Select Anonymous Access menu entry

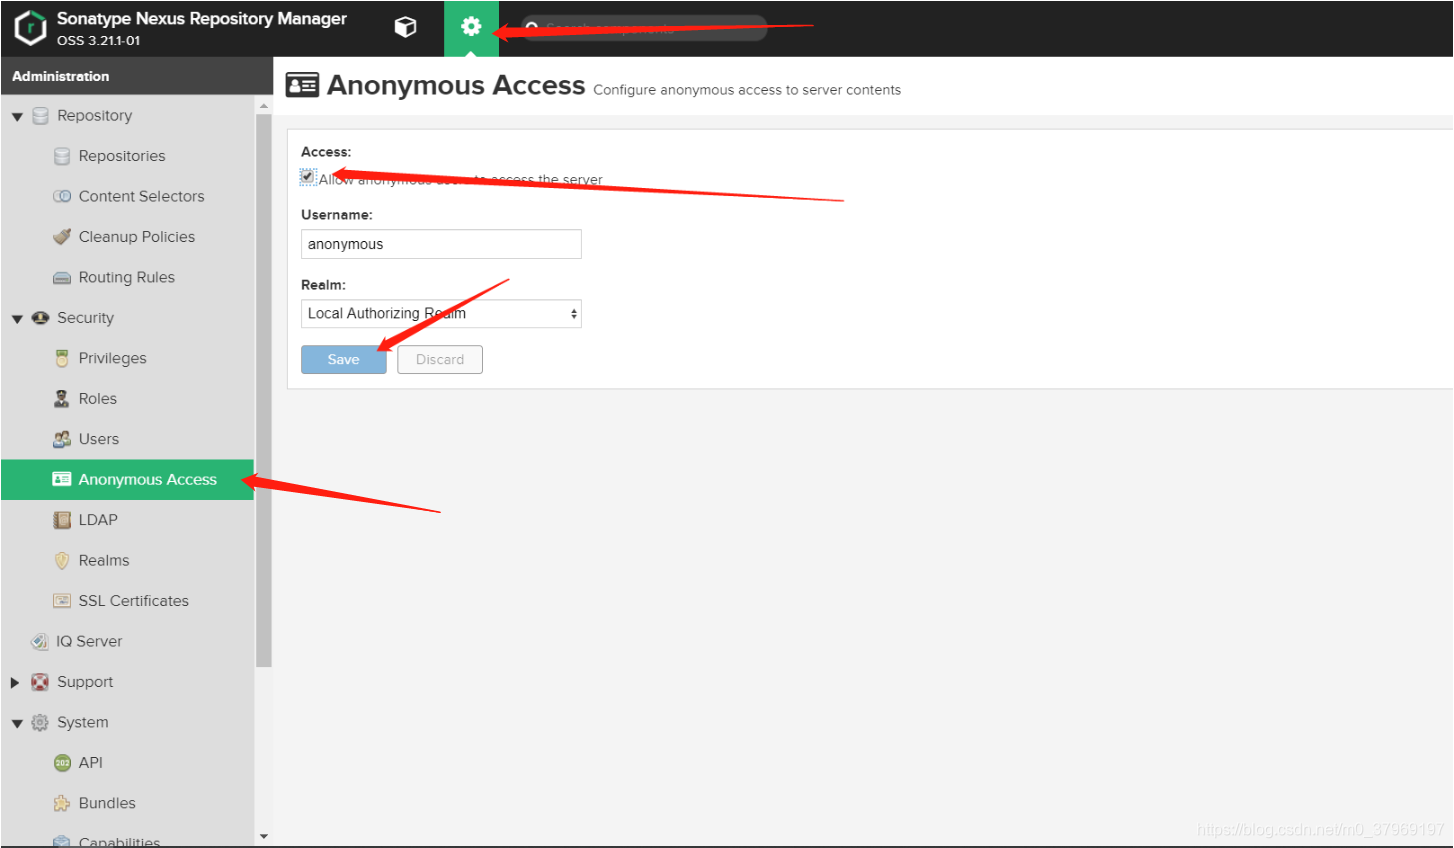(128, 480)
